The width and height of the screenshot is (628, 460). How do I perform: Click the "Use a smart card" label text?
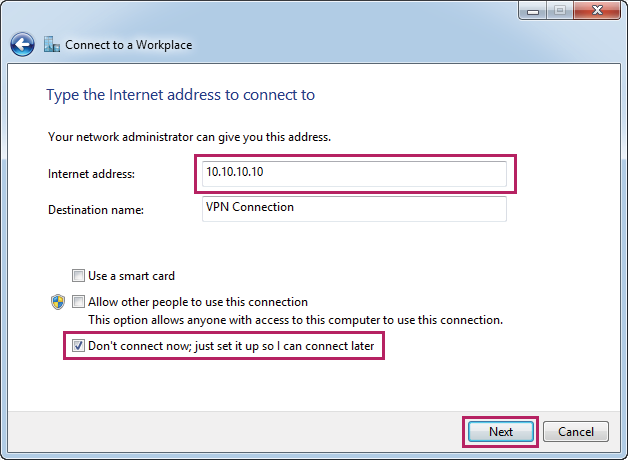(x=132, y=276)
